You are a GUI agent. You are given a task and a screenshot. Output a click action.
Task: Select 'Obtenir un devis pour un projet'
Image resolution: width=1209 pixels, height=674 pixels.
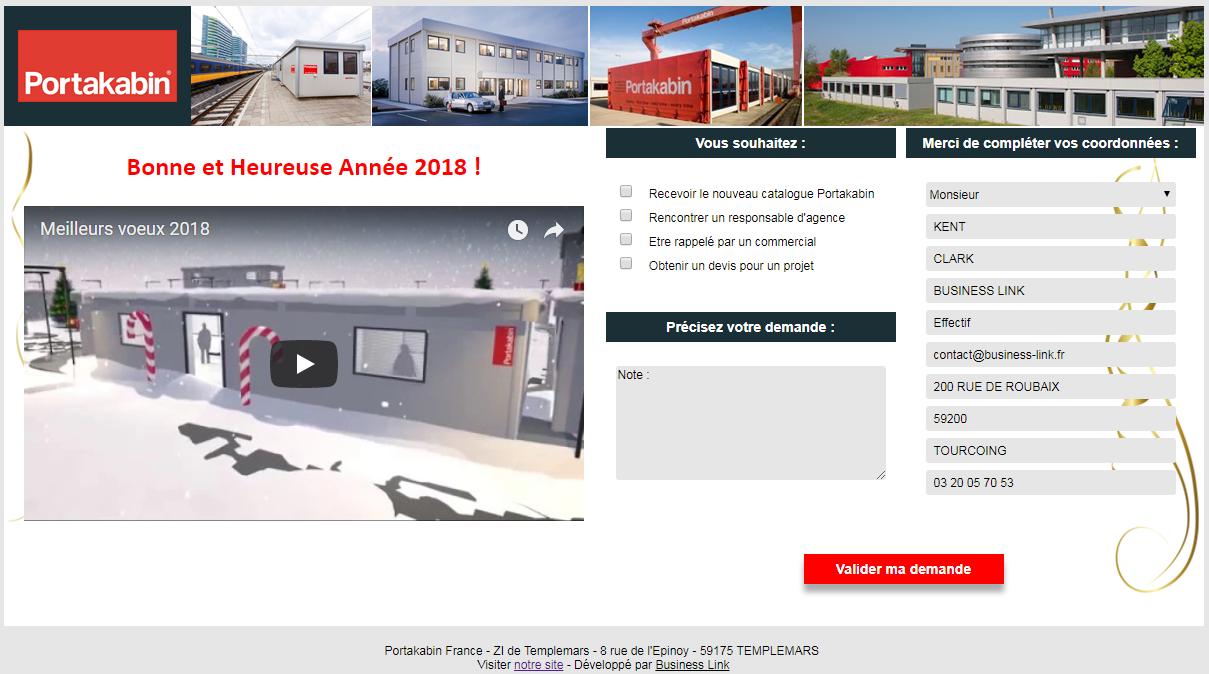pos(626,263)
